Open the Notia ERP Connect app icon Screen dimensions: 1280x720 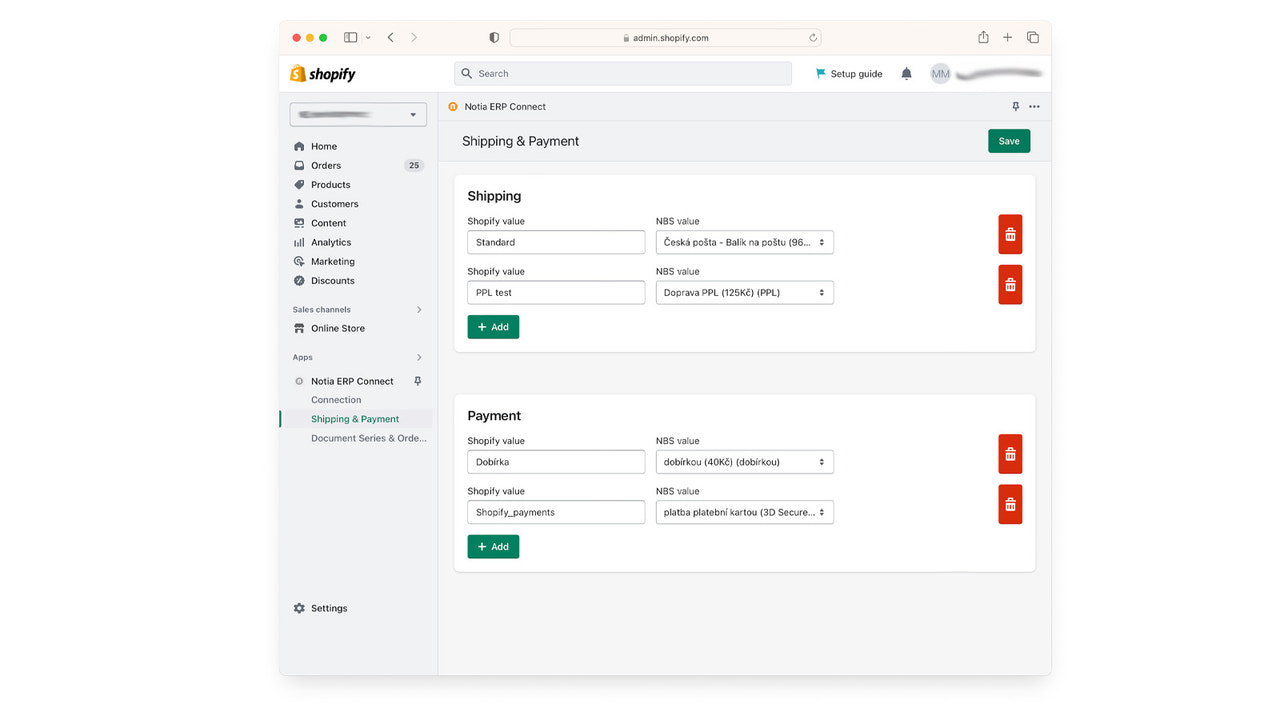298,381
